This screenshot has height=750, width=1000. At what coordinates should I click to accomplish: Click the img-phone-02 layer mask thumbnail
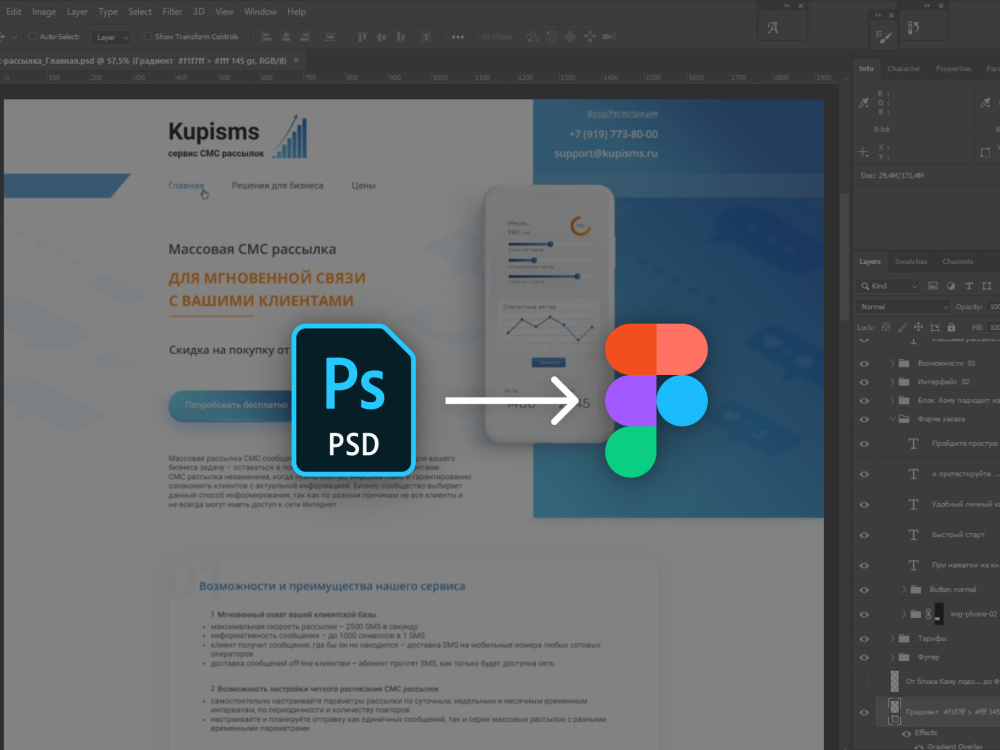point(939,614)
